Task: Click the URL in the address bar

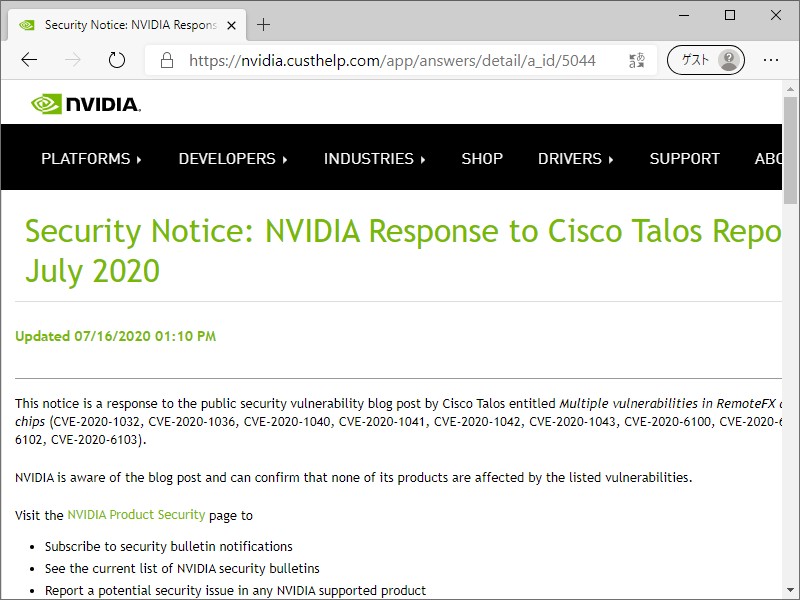Action: pyautogui.click(x=392, y=60)
